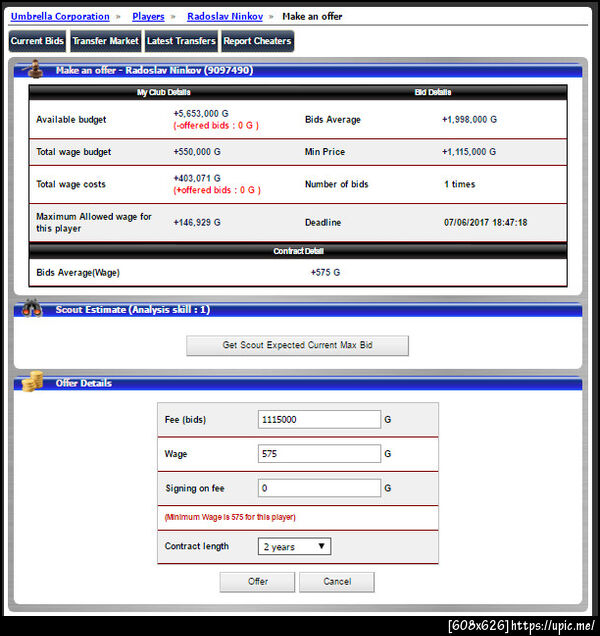Focus the Wage input field
This screenshot has height=636, width=600.
coord(319,453)
